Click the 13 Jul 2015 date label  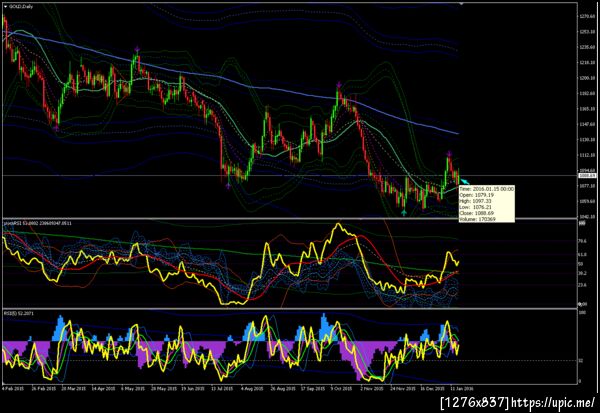(221, 388)
